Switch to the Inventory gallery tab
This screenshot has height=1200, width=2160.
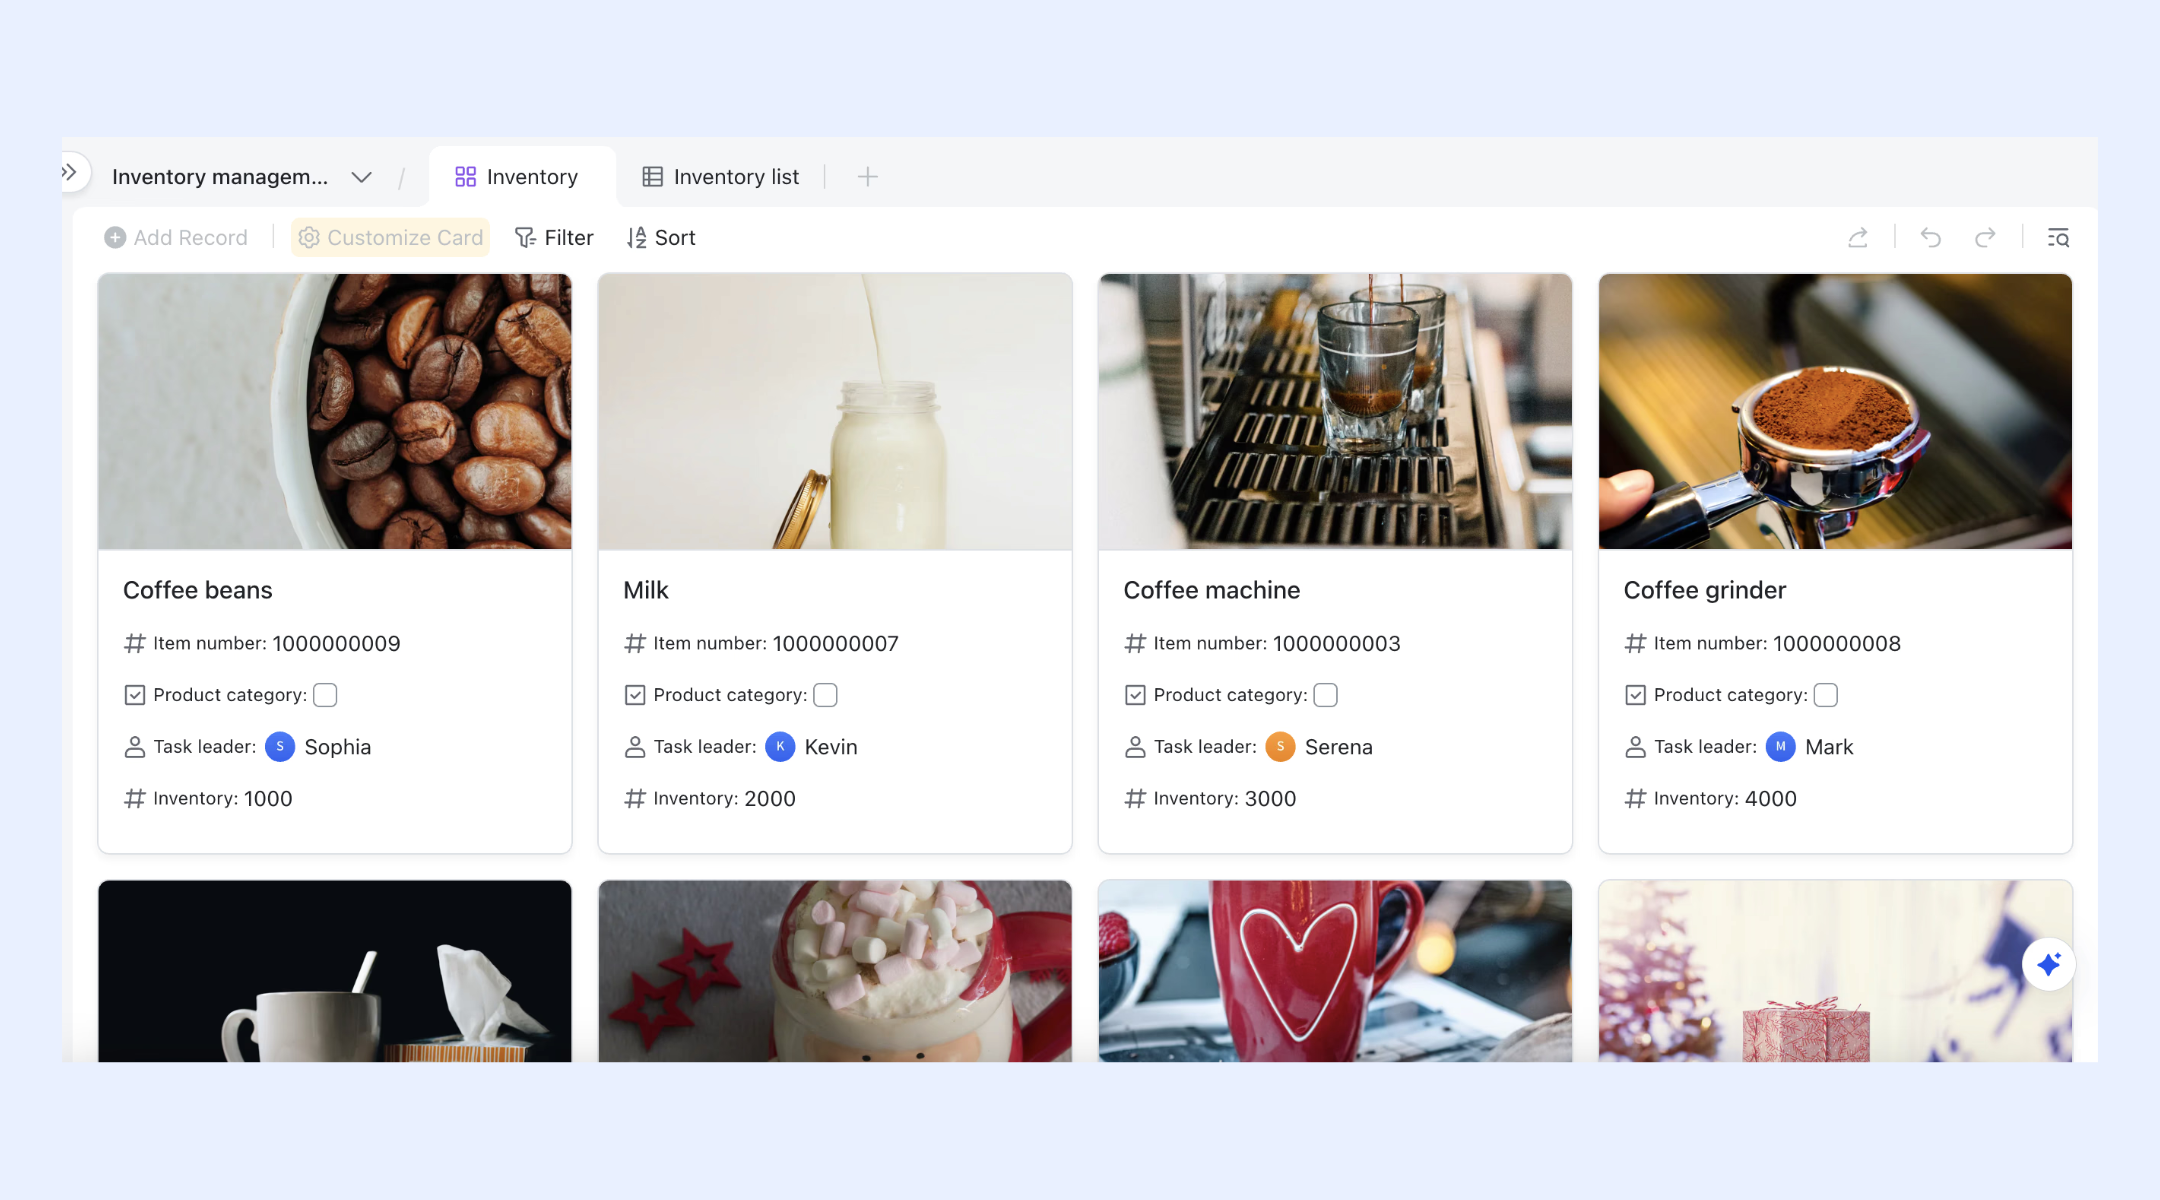517,177
